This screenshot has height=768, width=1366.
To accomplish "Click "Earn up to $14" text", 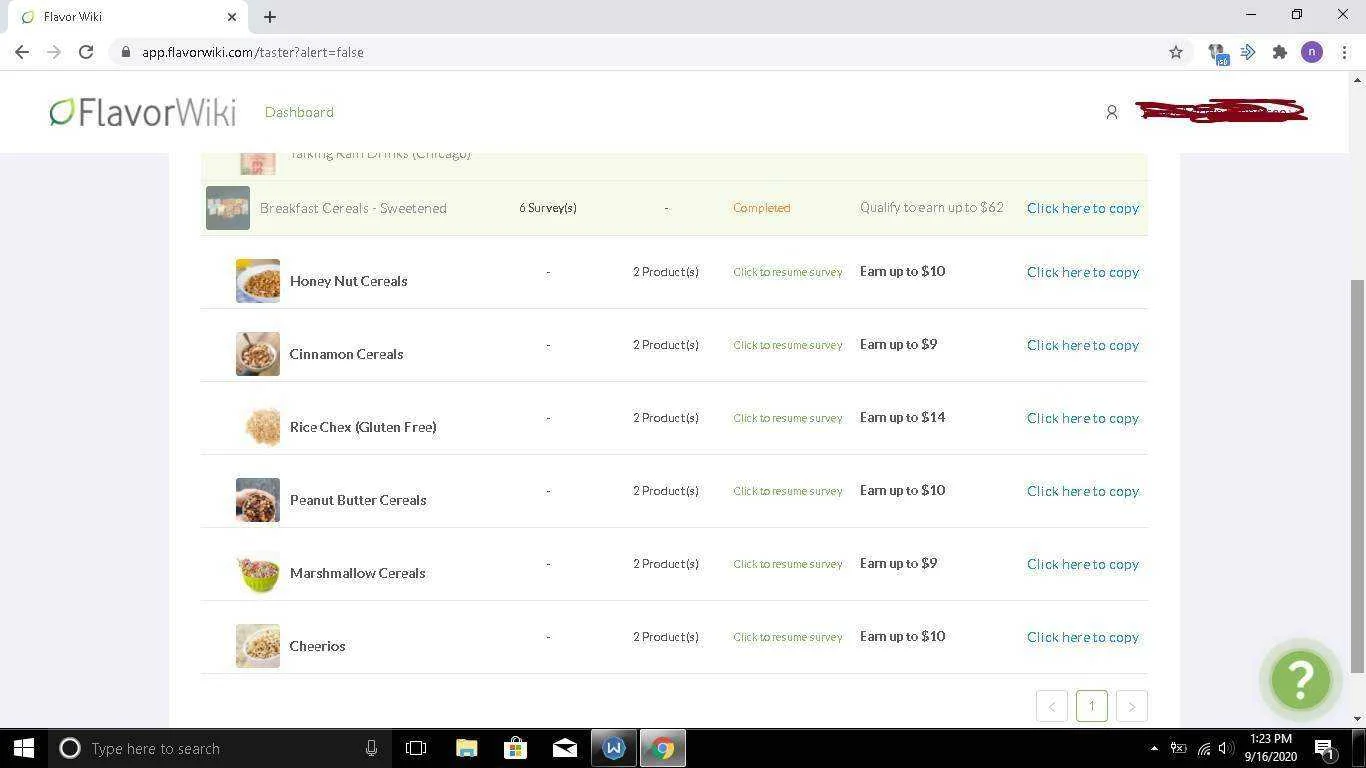I will 903,417.
